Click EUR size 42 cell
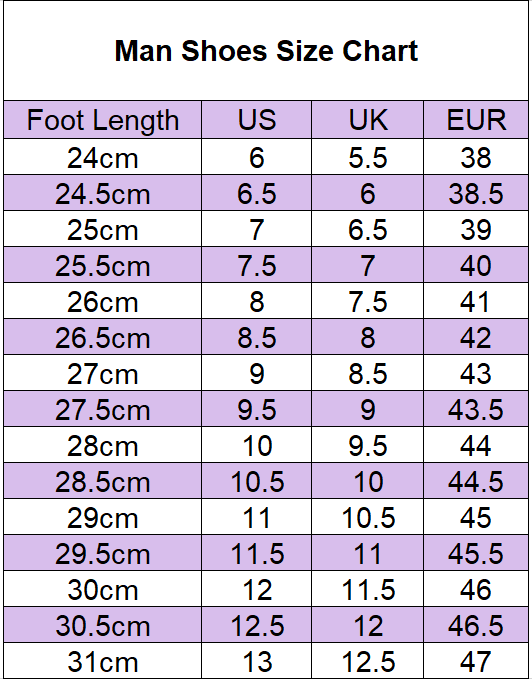 476,337
